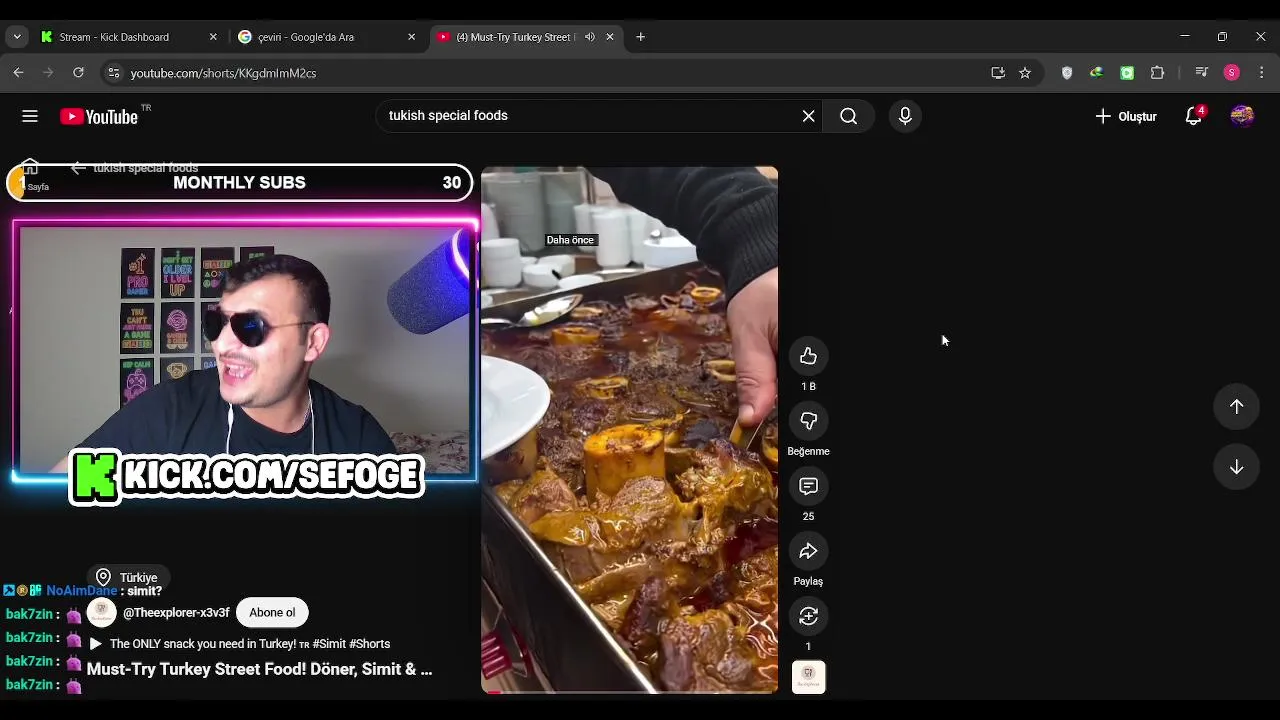Clear the search box with X
The image size is (1280, 720).
tap(808, 116)
